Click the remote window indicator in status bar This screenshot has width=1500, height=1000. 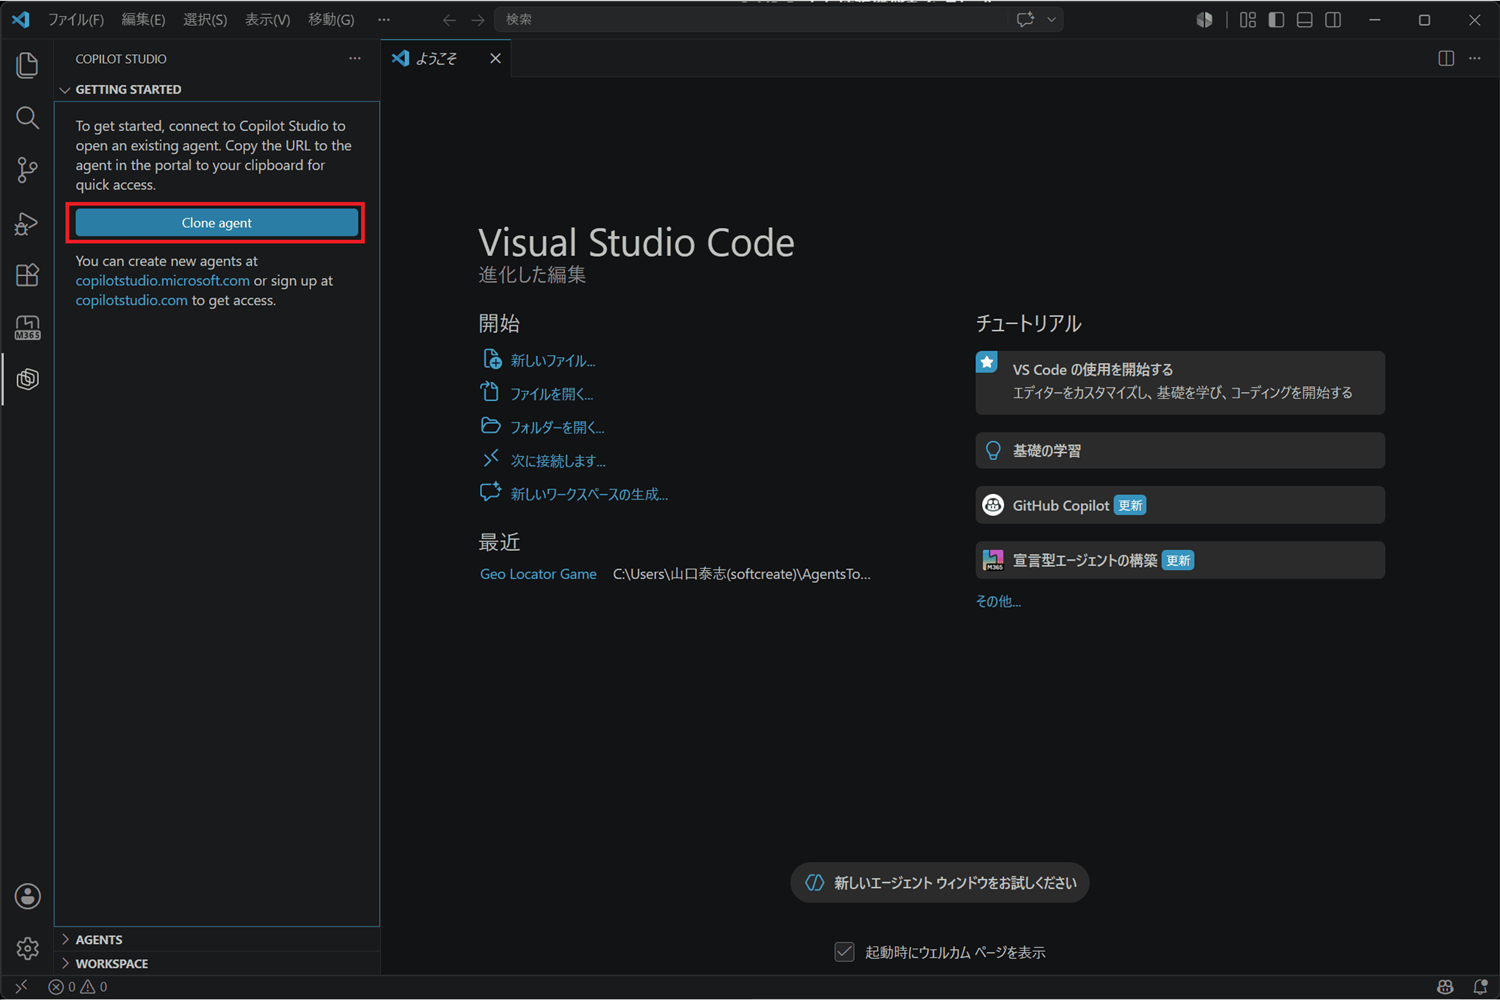[x=21, y=987]
